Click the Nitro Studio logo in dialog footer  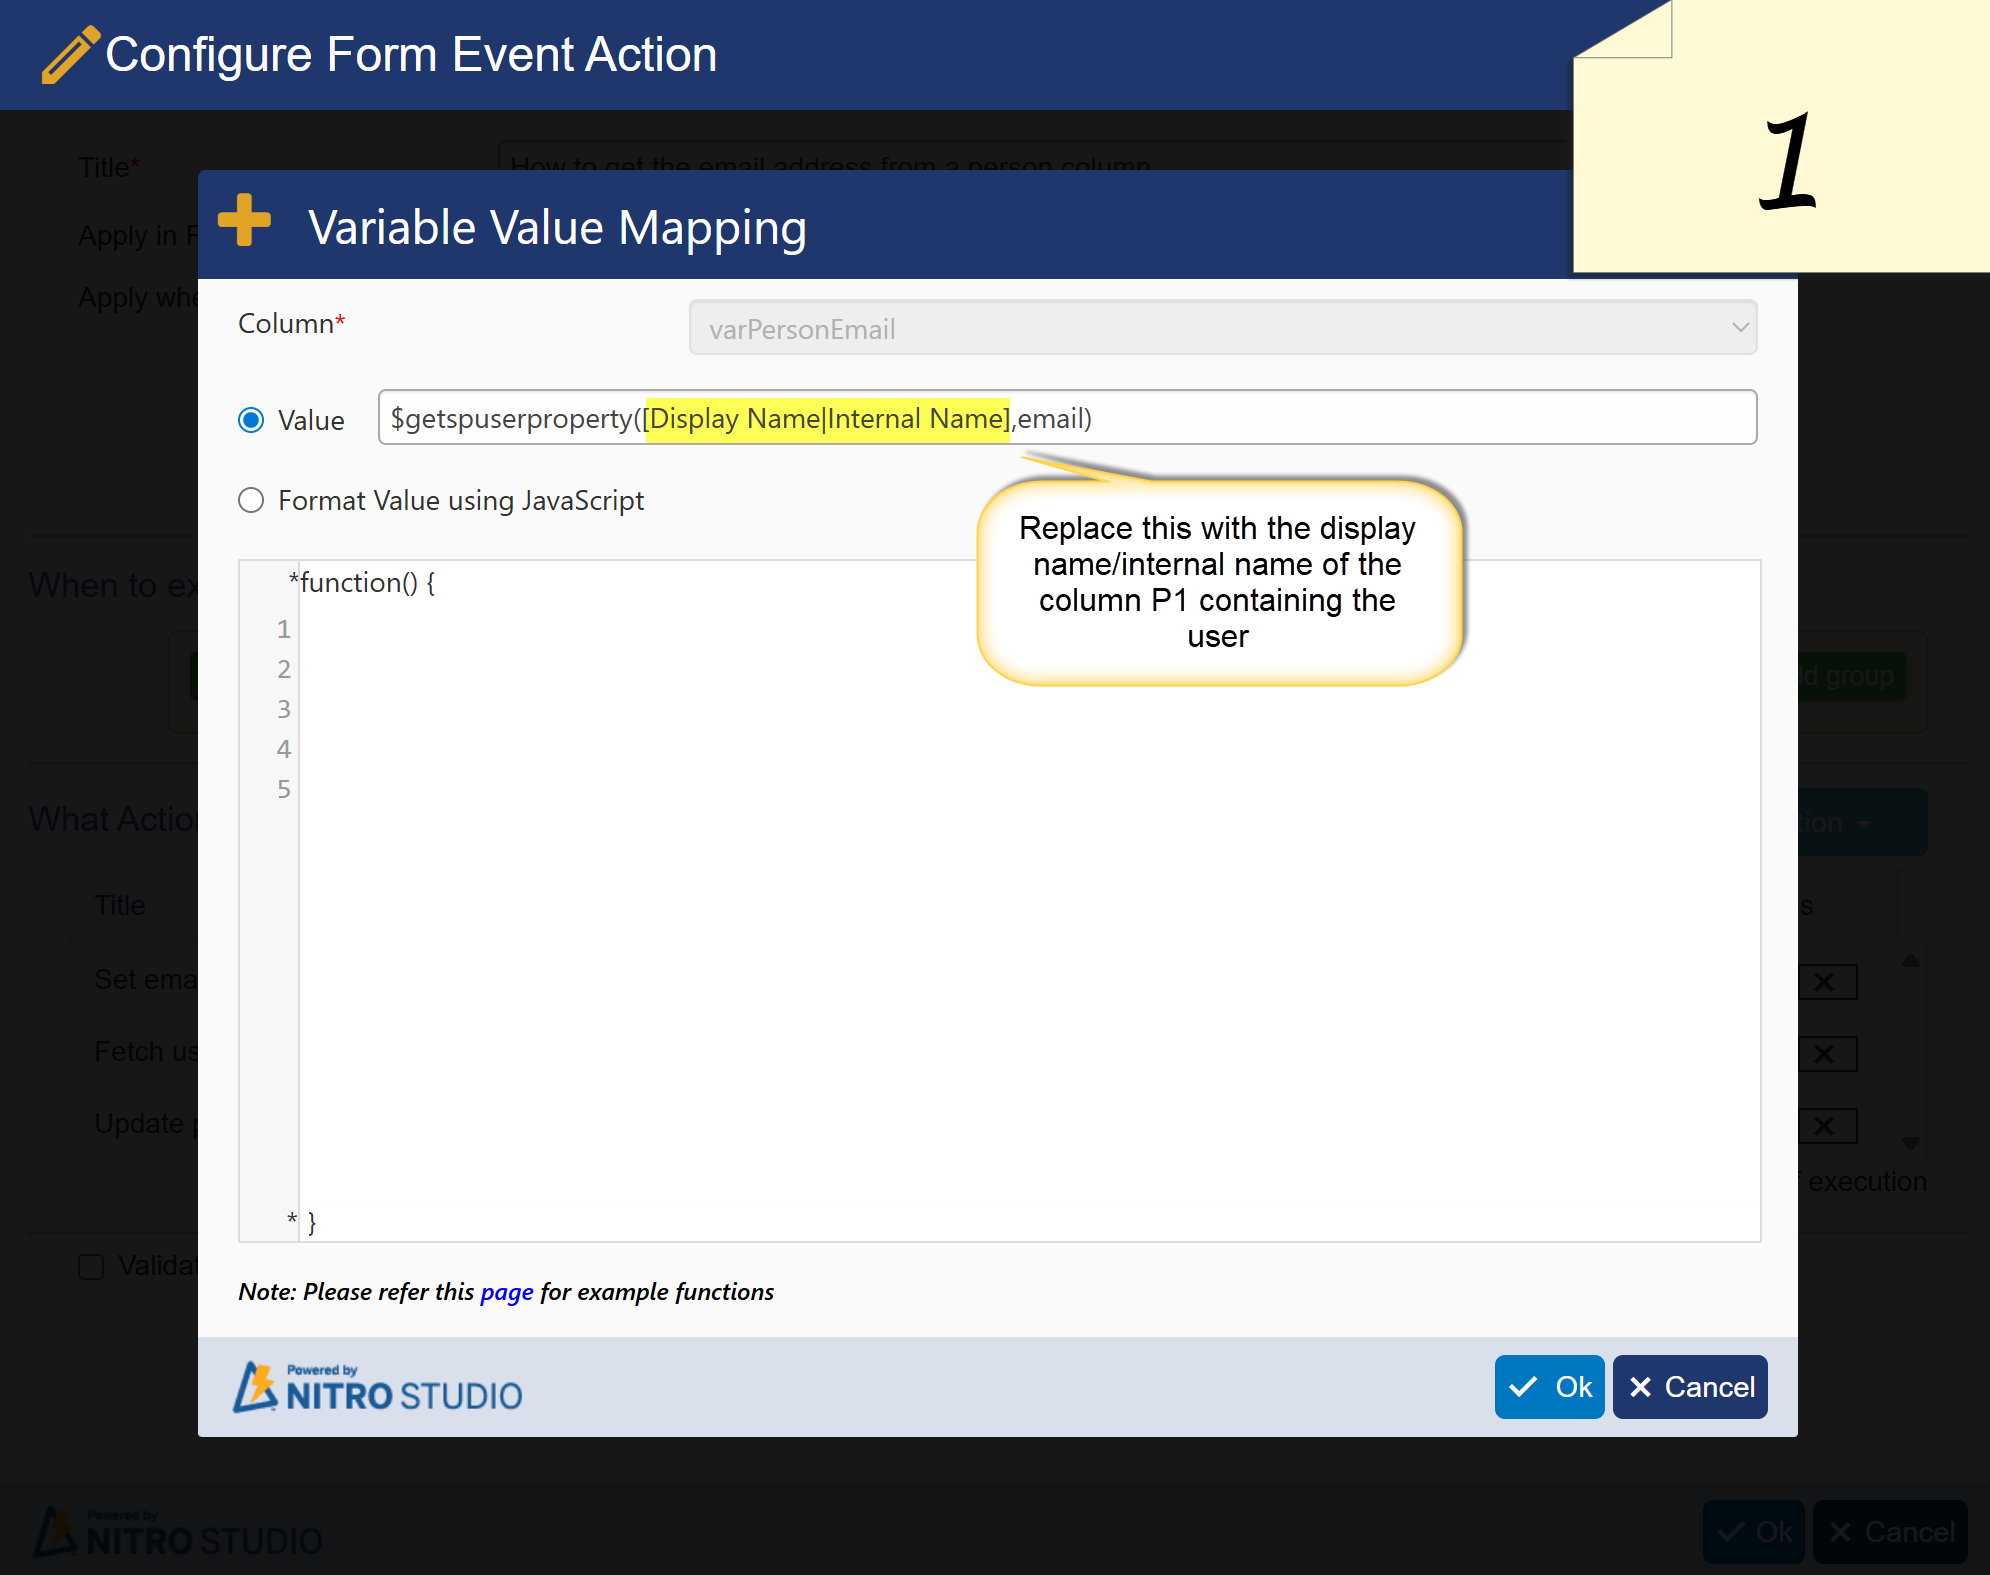378,1387
